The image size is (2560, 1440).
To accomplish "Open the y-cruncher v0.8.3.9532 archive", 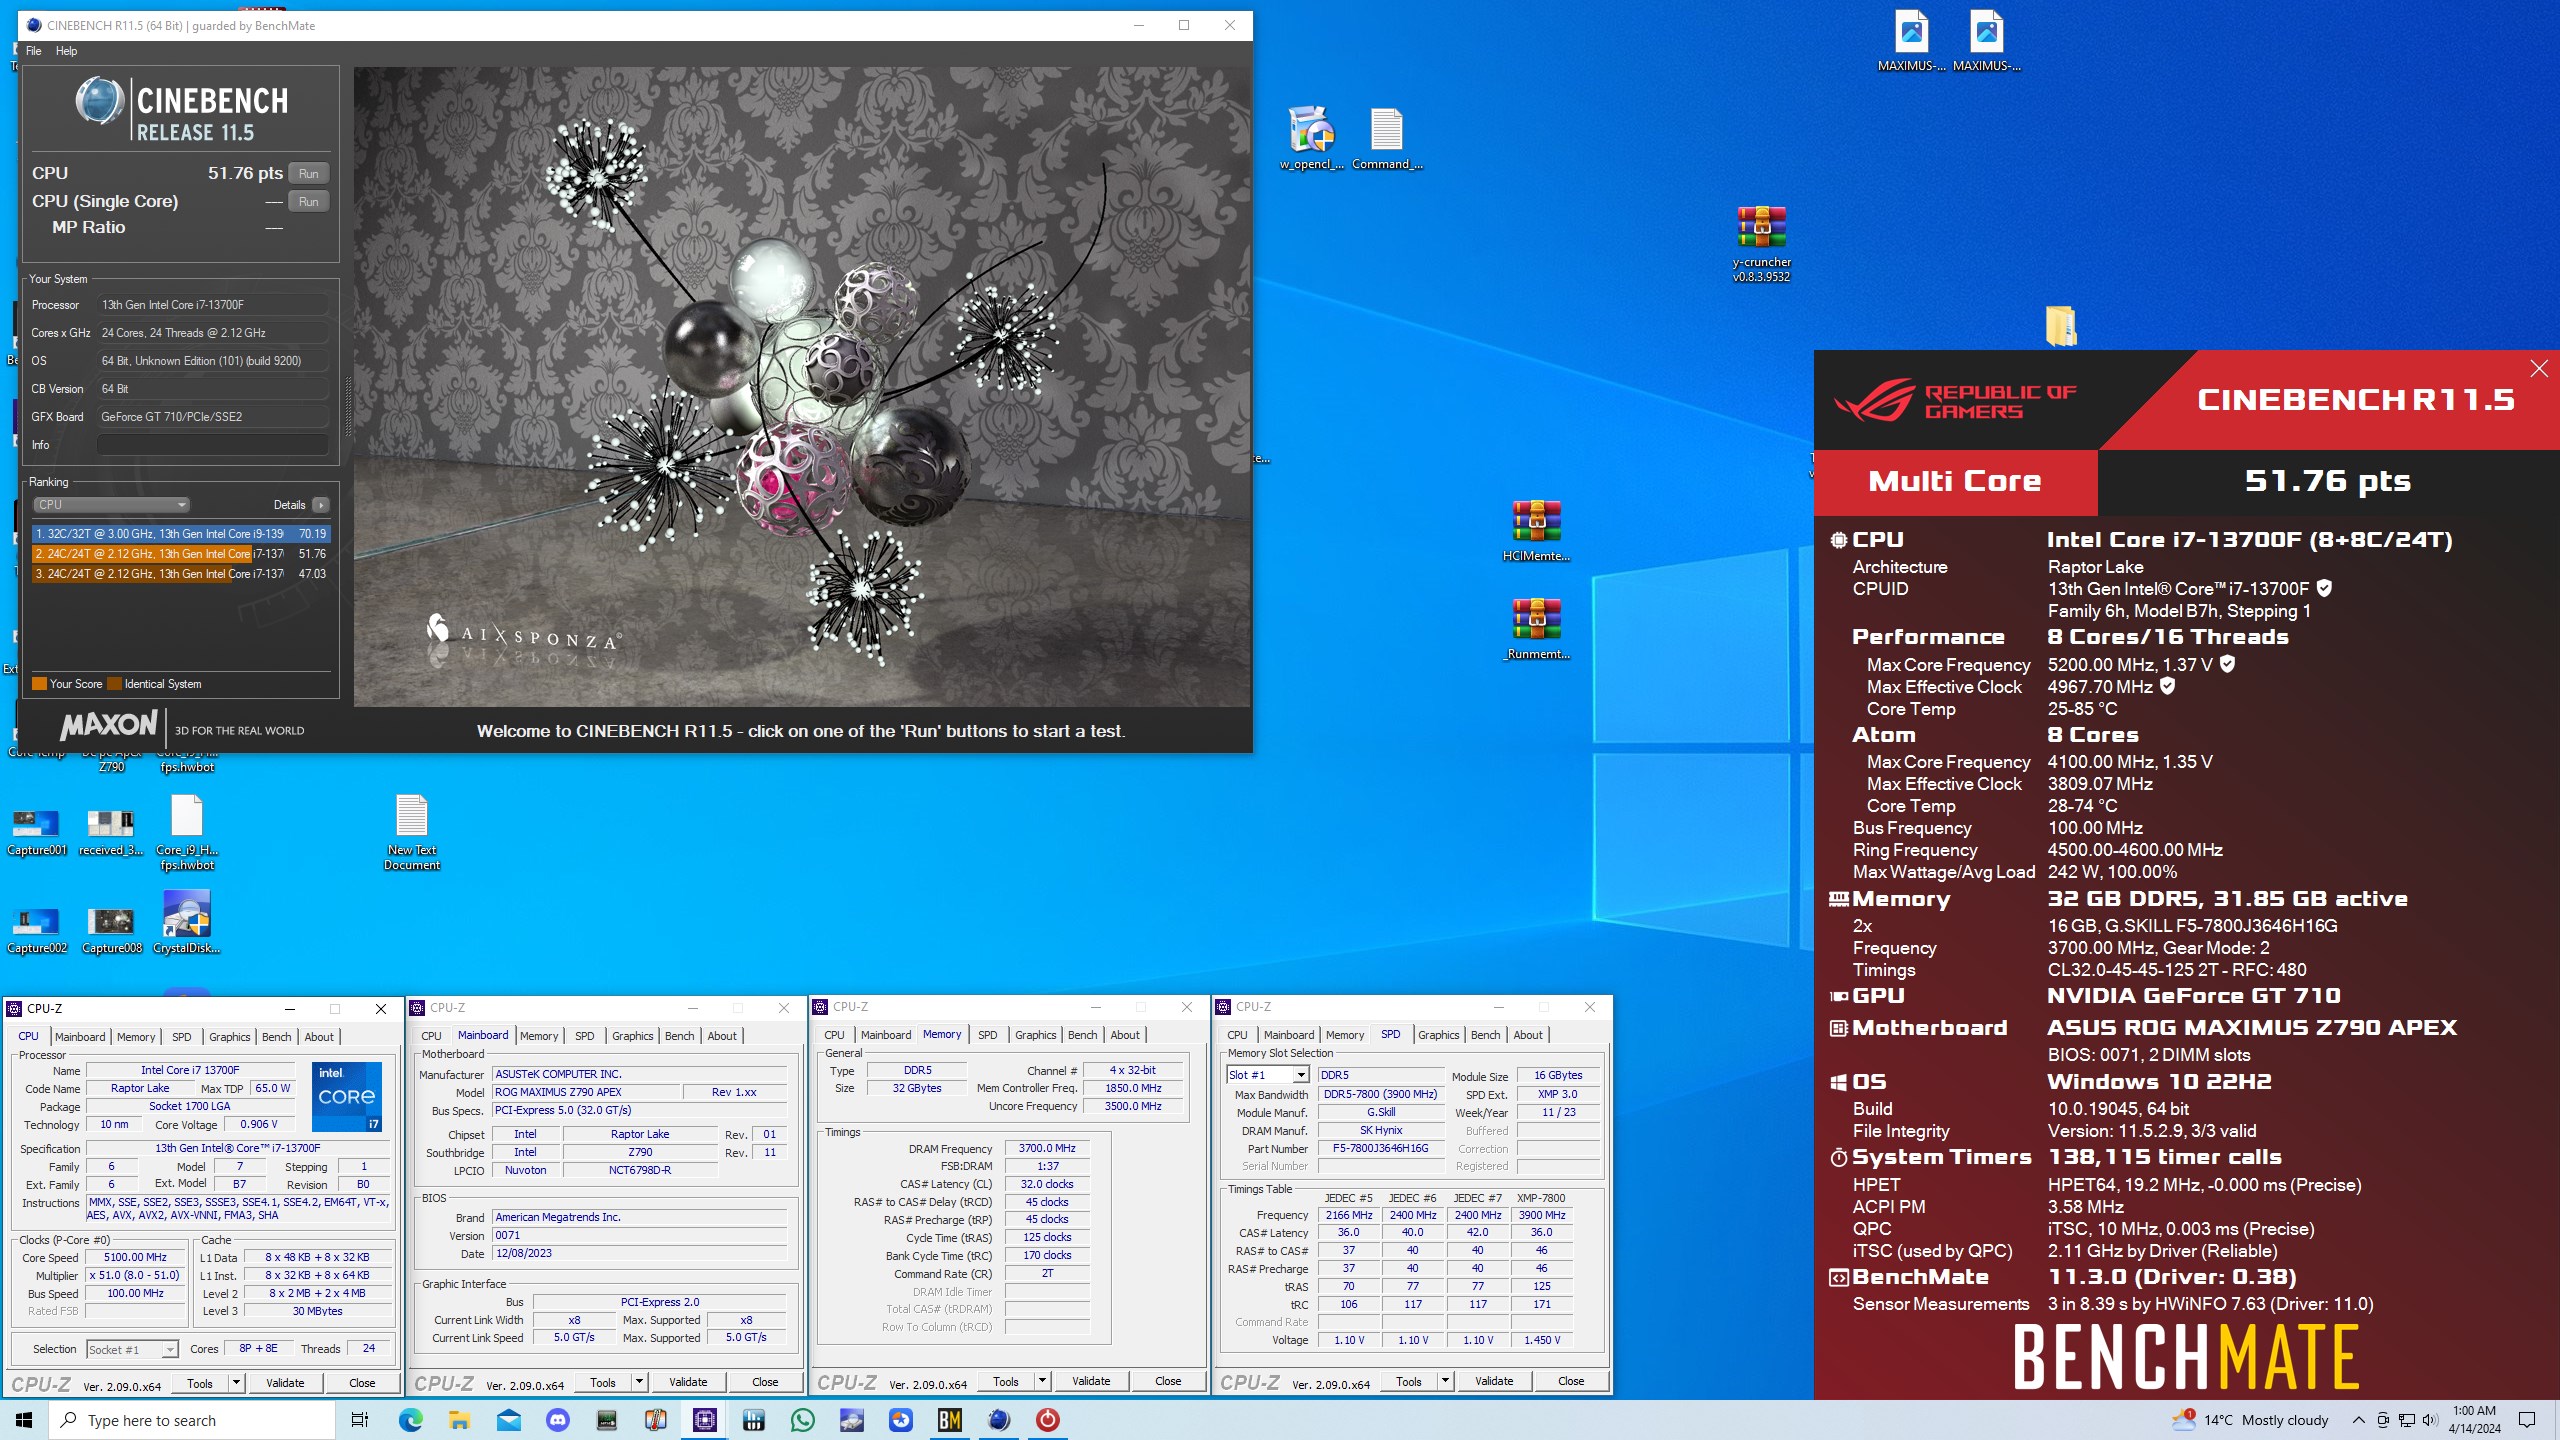I will (x=1761, y=243).
